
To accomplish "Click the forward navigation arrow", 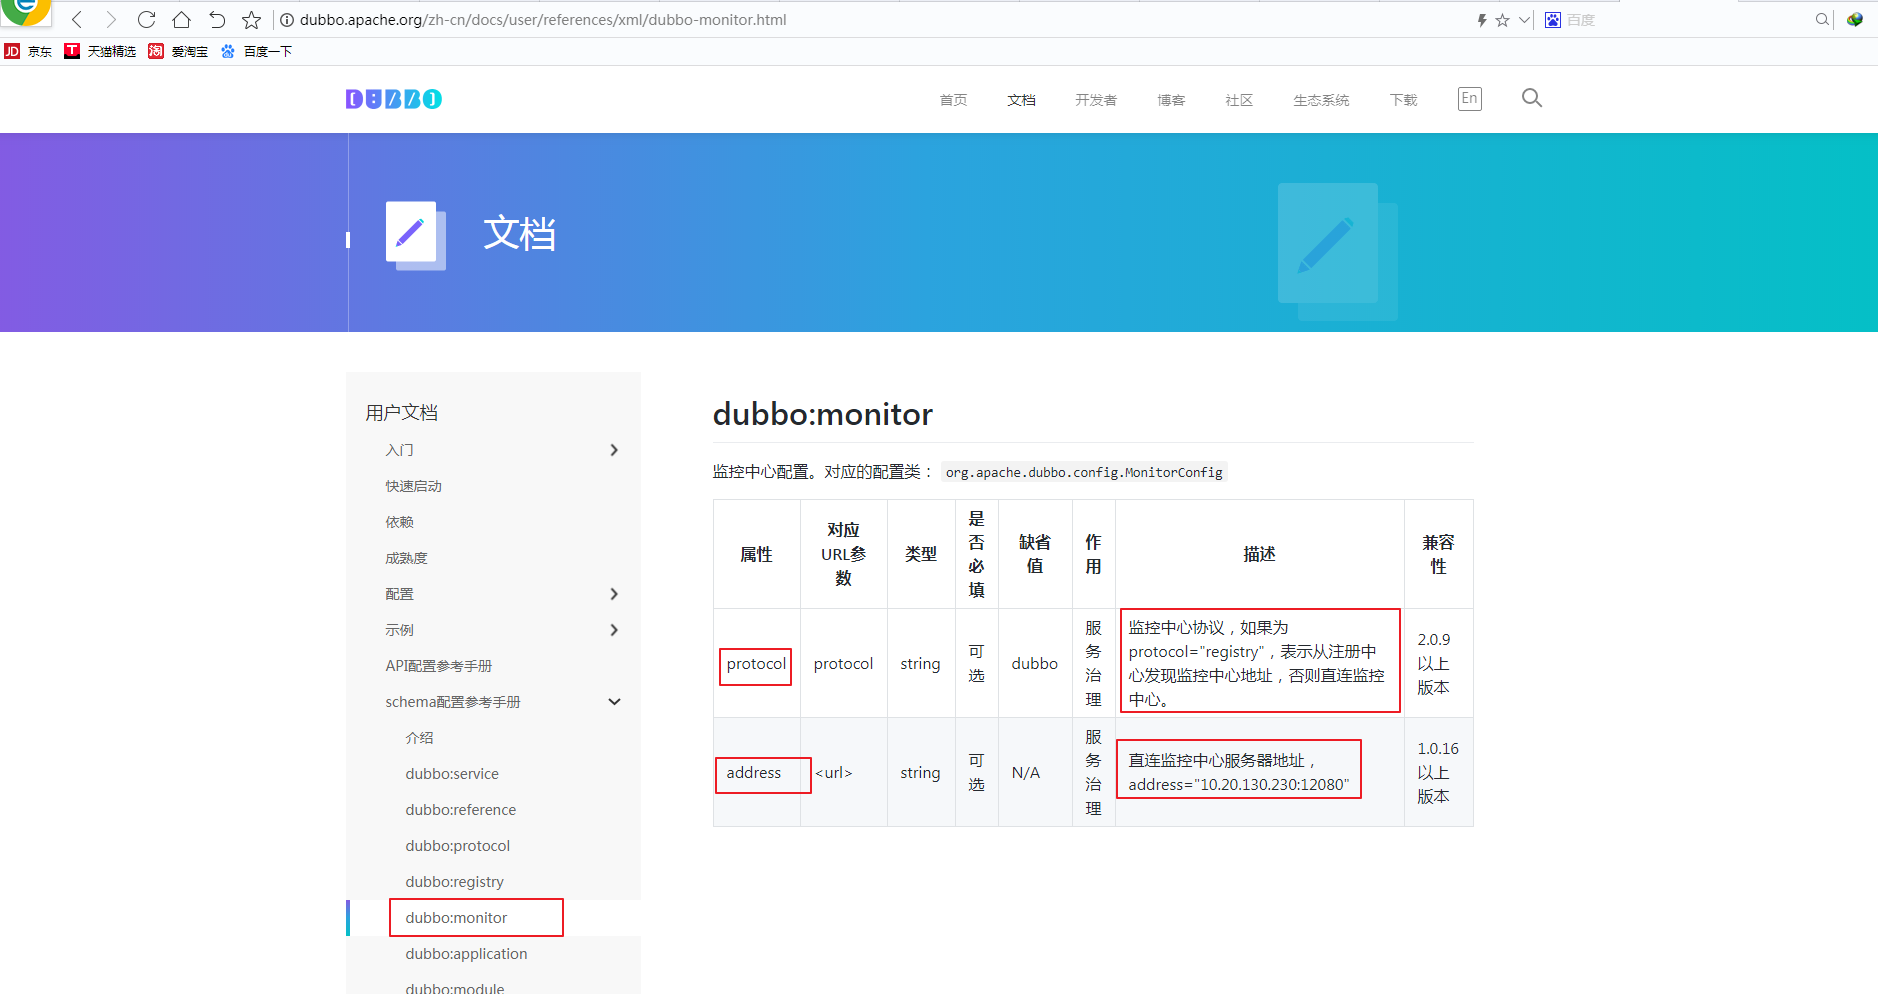I will click(111, 18).
